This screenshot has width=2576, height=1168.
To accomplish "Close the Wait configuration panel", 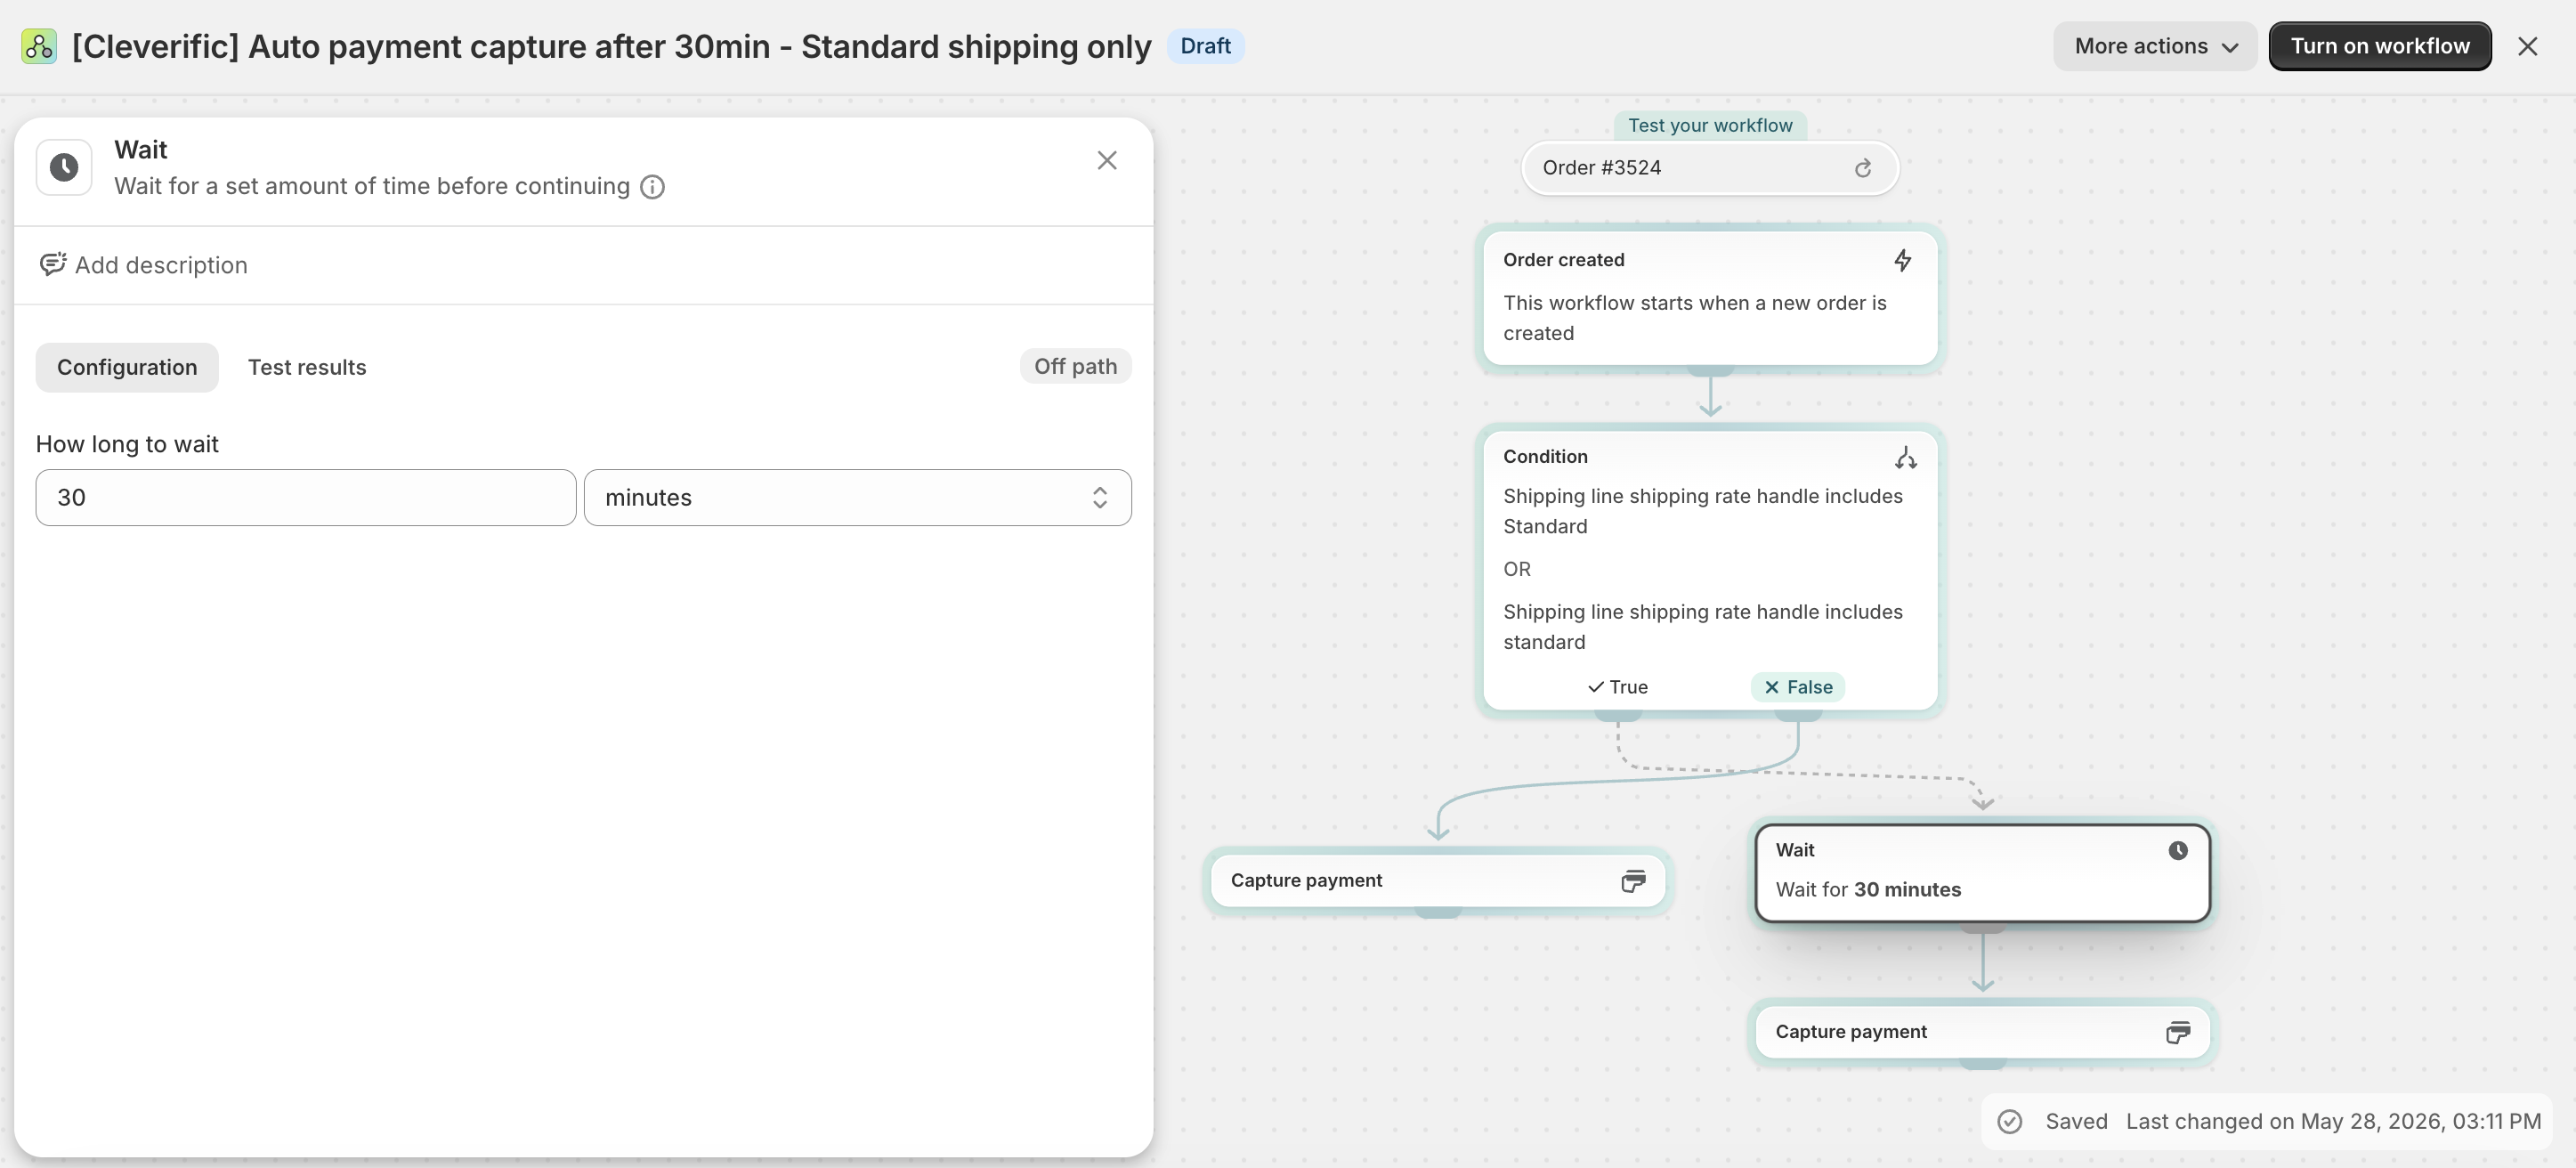I will (1106, 161).
